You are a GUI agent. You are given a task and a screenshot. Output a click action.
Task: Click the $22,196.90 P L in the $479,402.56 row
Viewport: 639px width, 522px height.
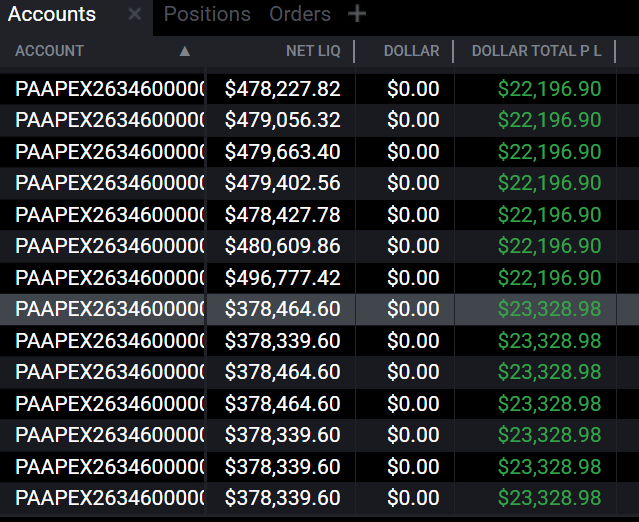549,183
